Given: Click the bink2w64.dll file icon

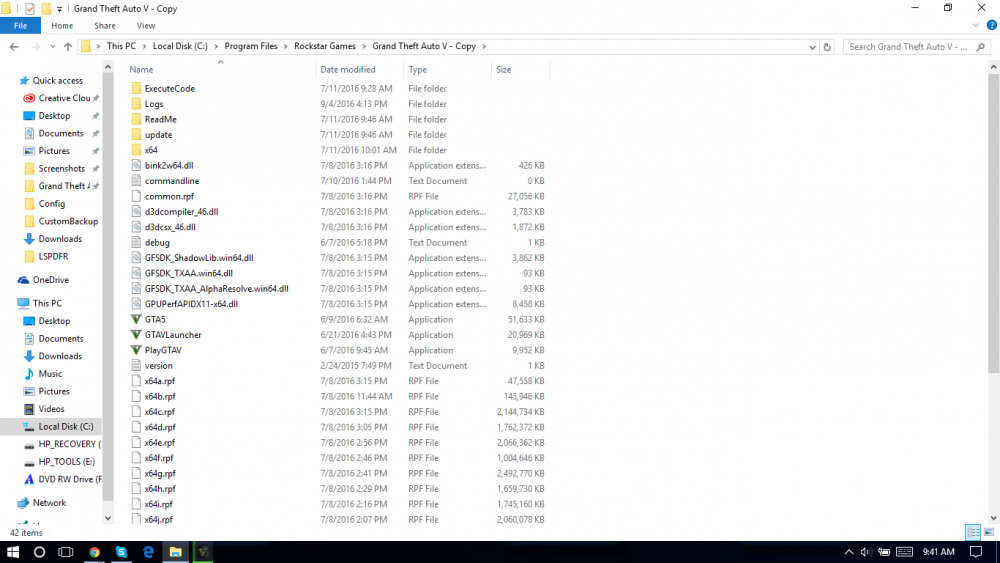Looking at the screenshot, I should [136, 165].
